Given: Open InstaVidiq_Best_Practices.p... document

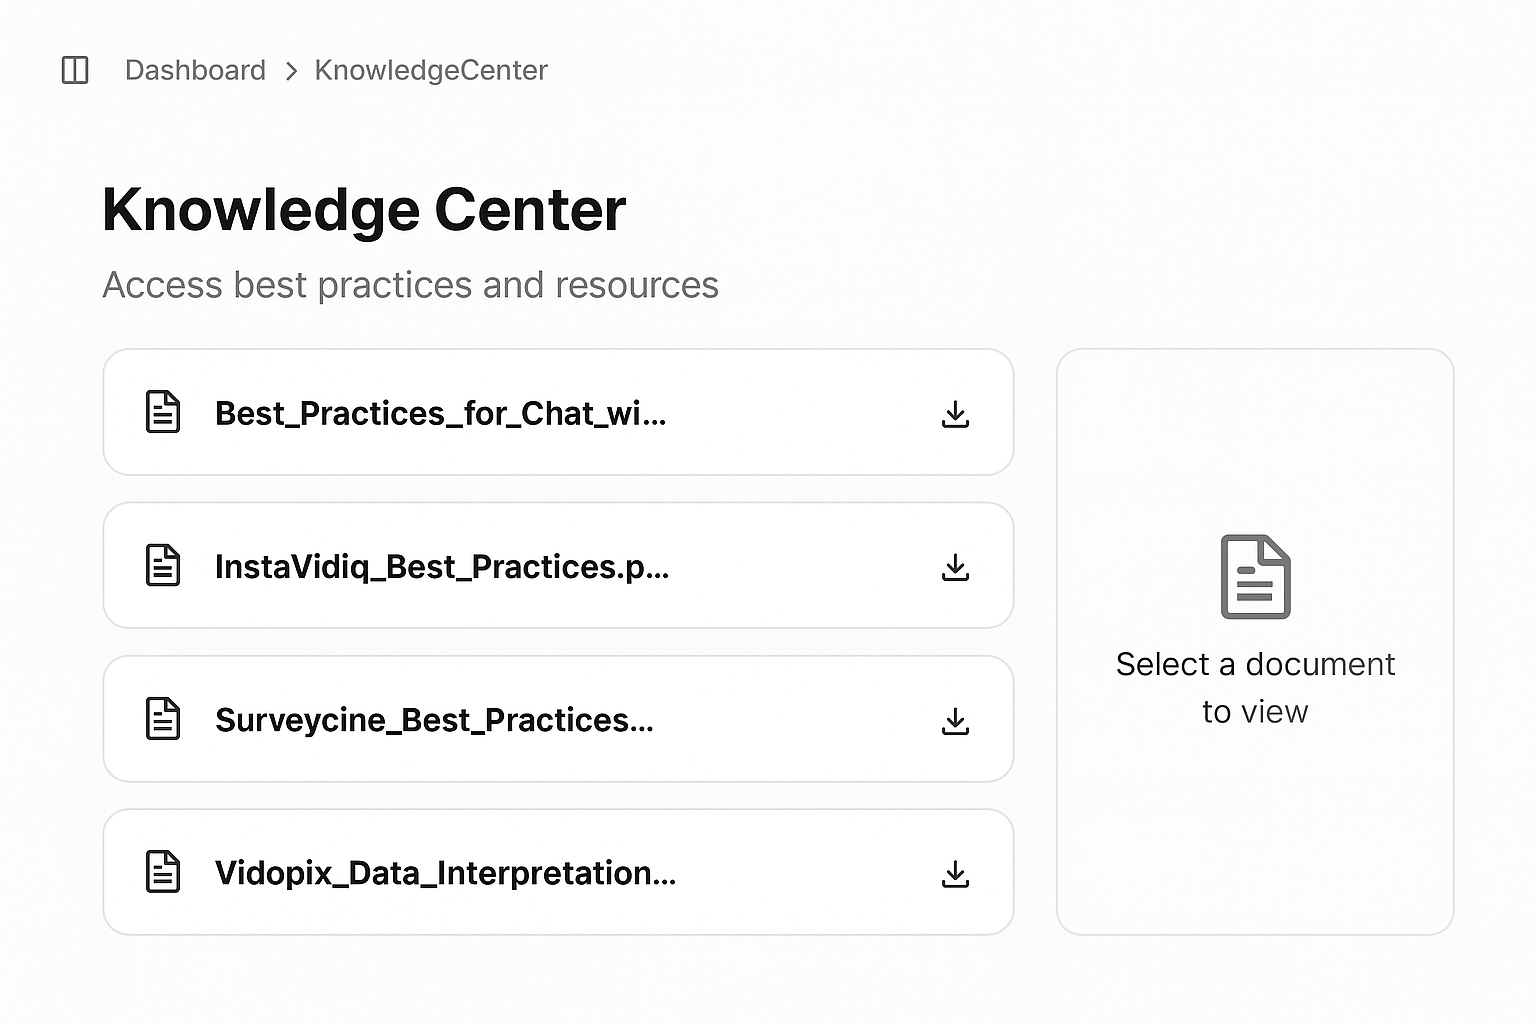Looking at the screenshot, I should 558,565.
